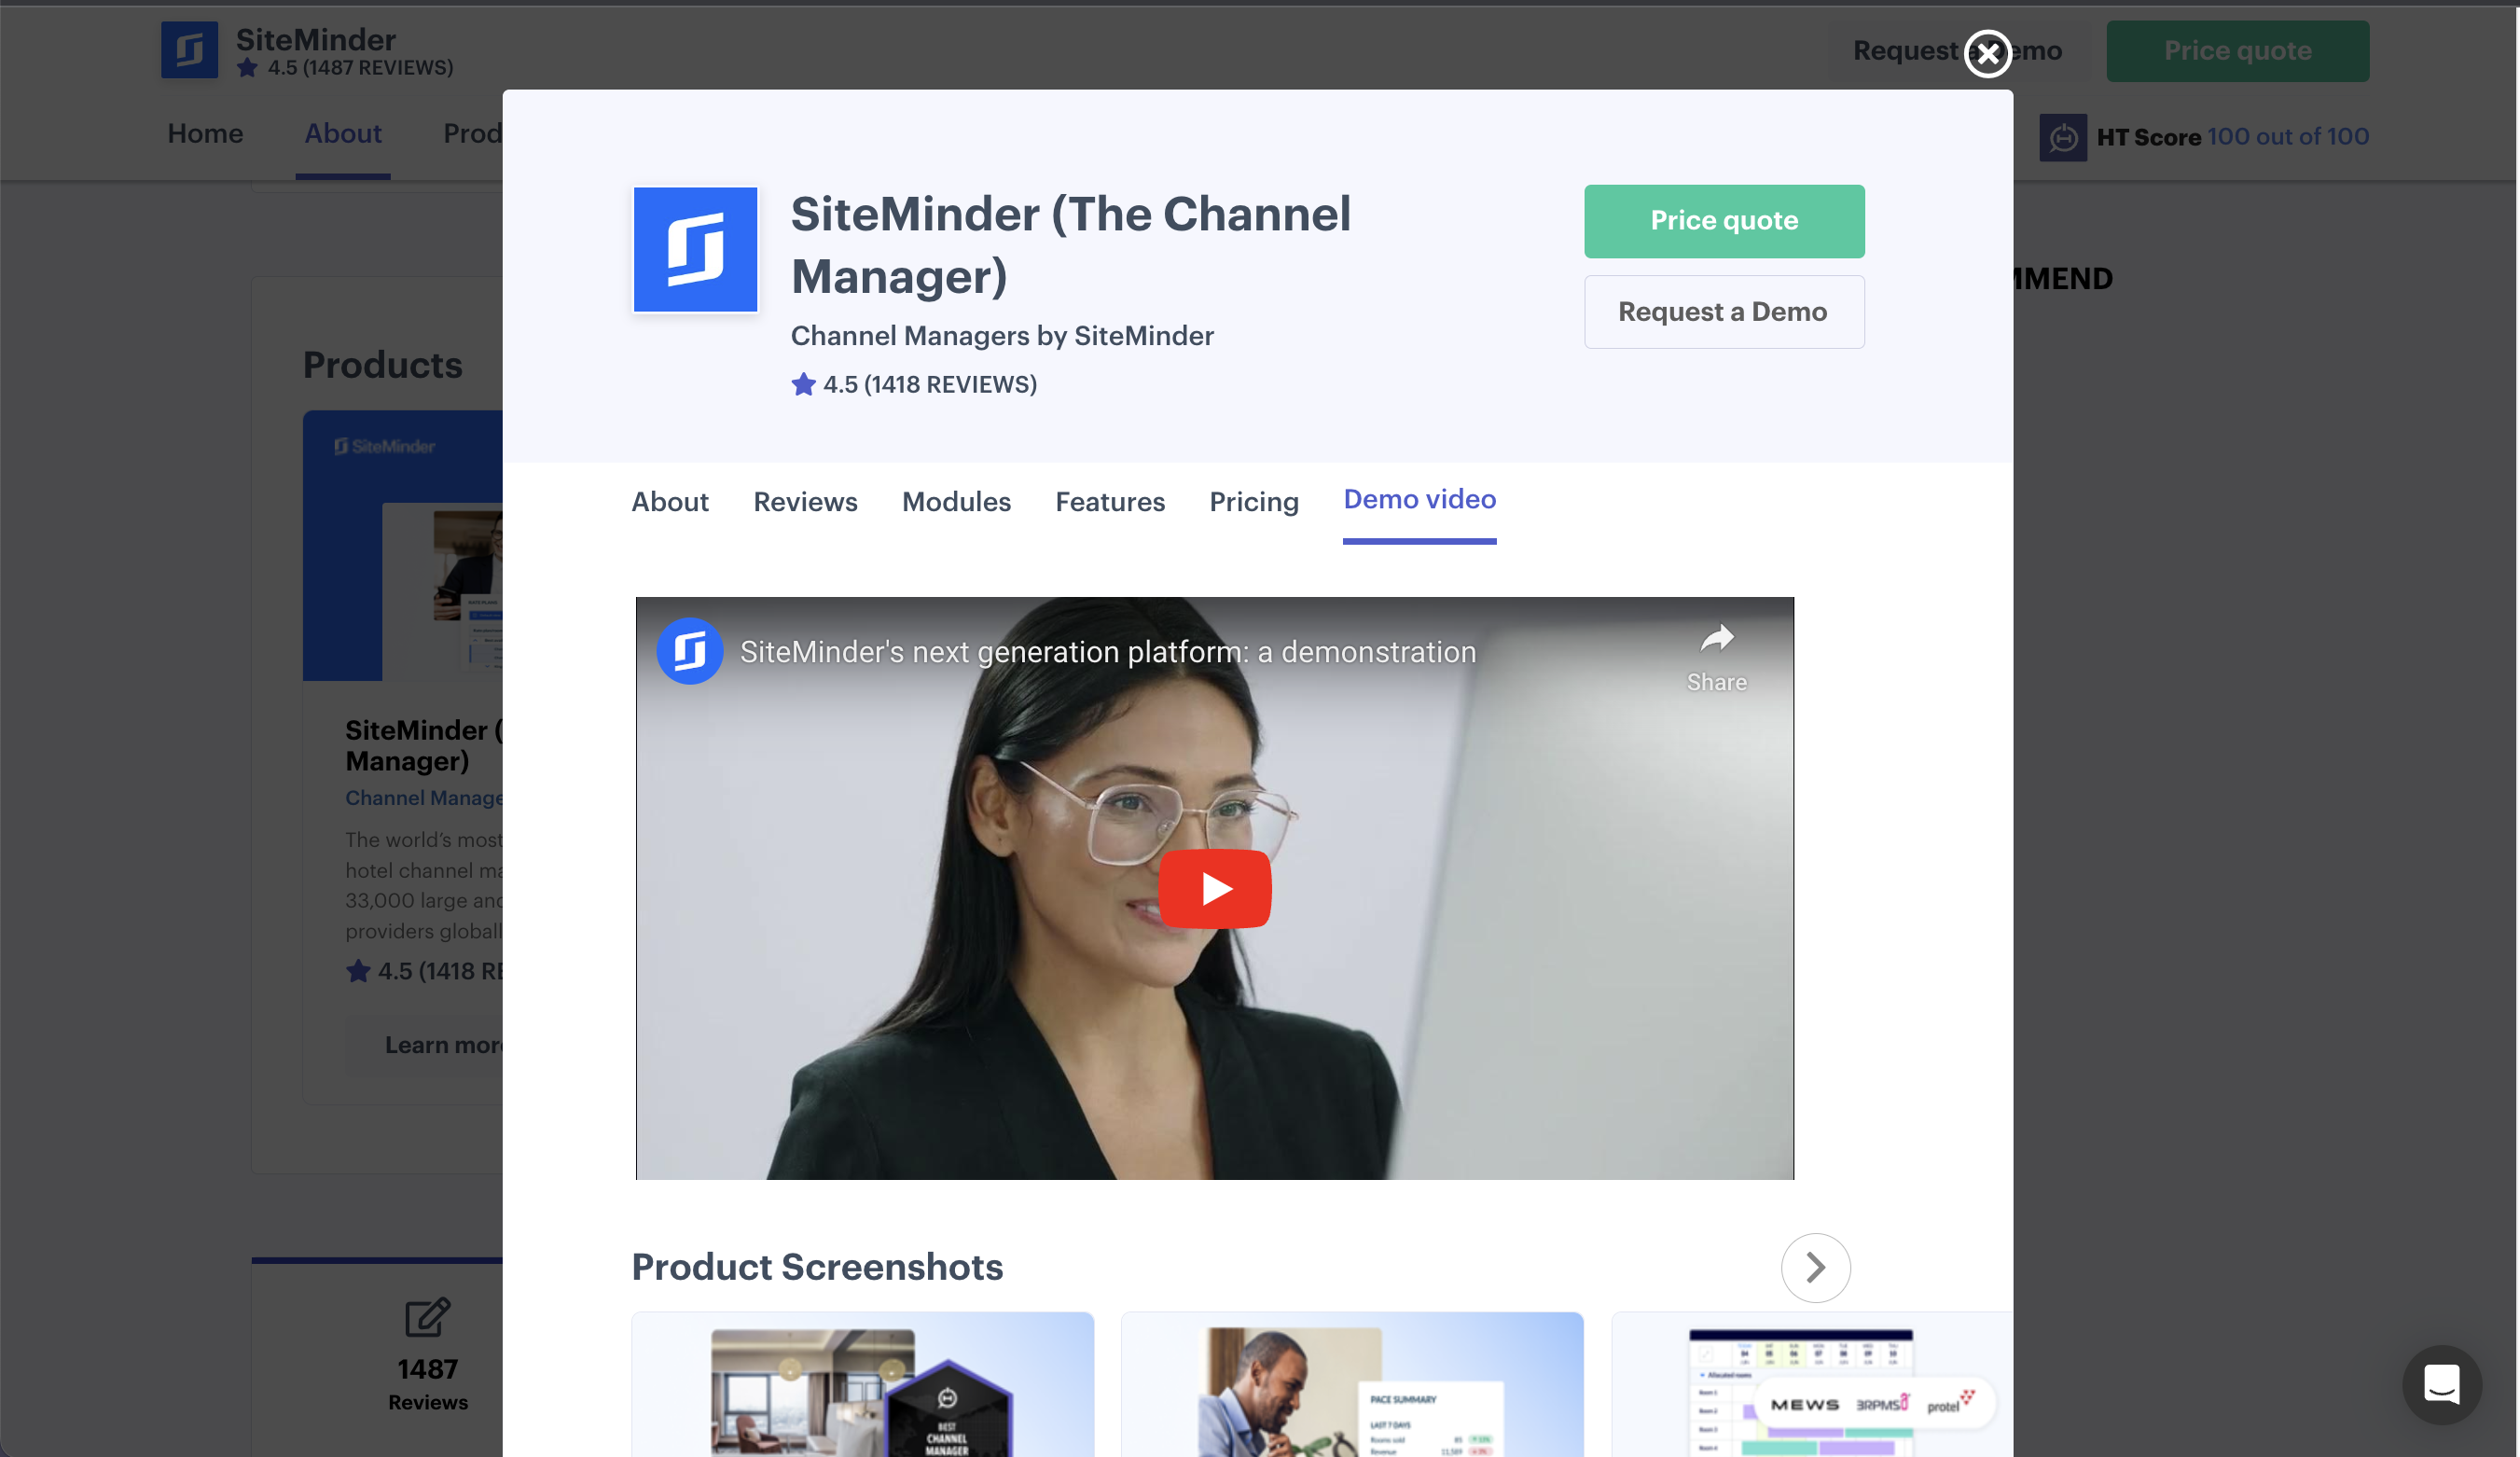Click the 4.5 (1418 REVIEWS) rating link
Viewport: 2520px width, 1457px height.
(929, 385)
